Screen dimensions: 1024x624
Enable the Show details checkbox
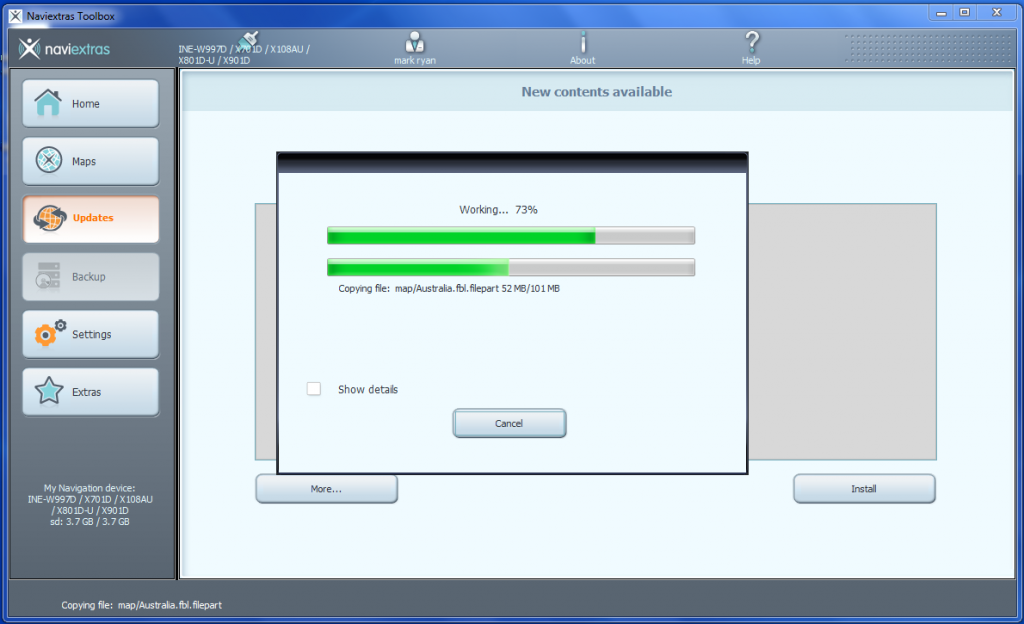tap(315, 389)
